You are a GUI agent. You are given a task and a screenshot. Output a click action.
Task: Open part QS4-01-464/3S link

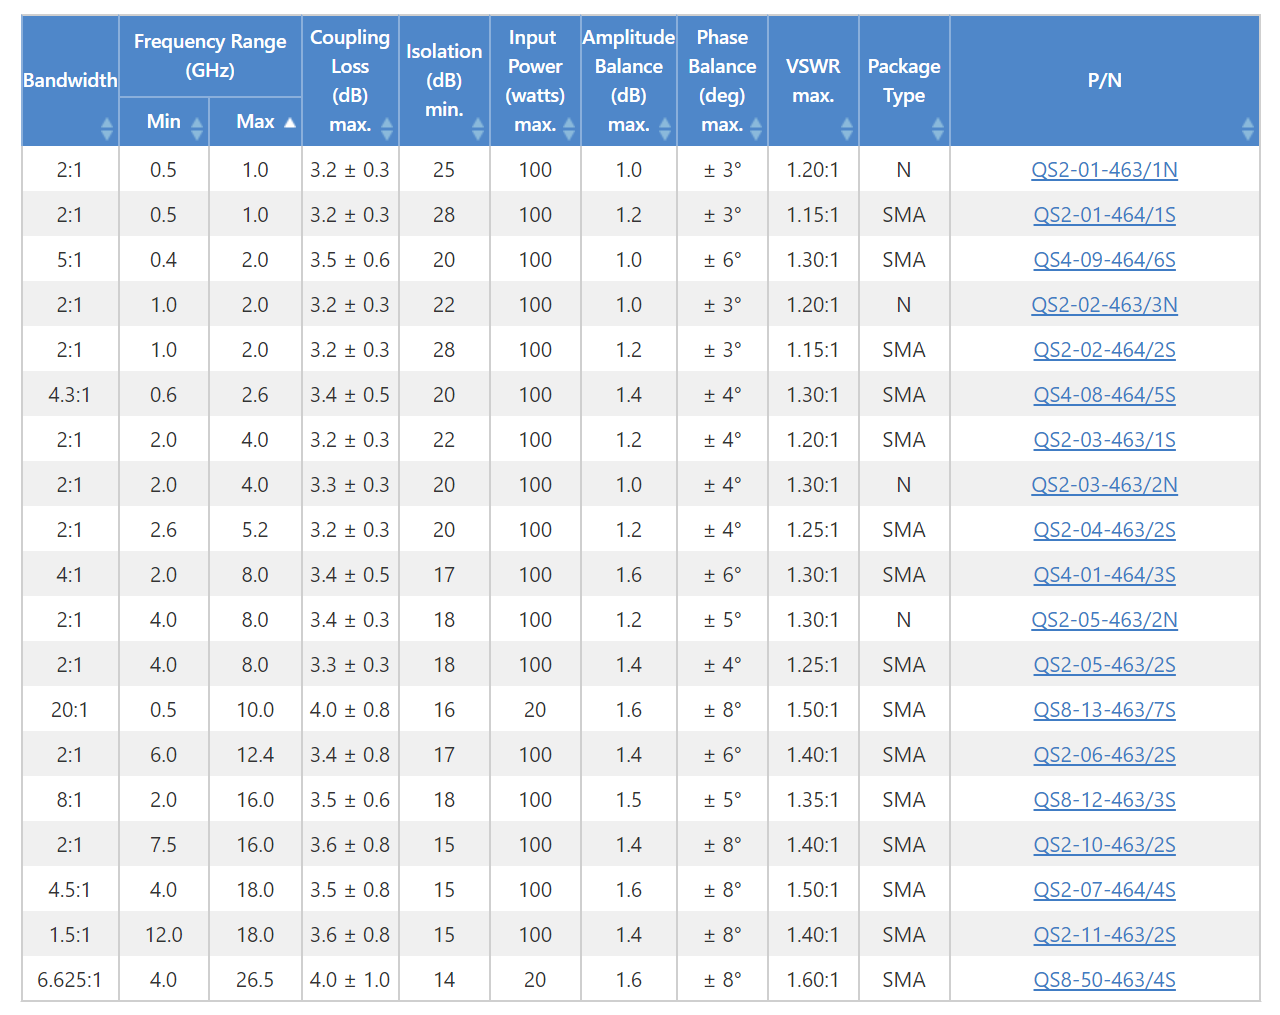point(1104,575)
